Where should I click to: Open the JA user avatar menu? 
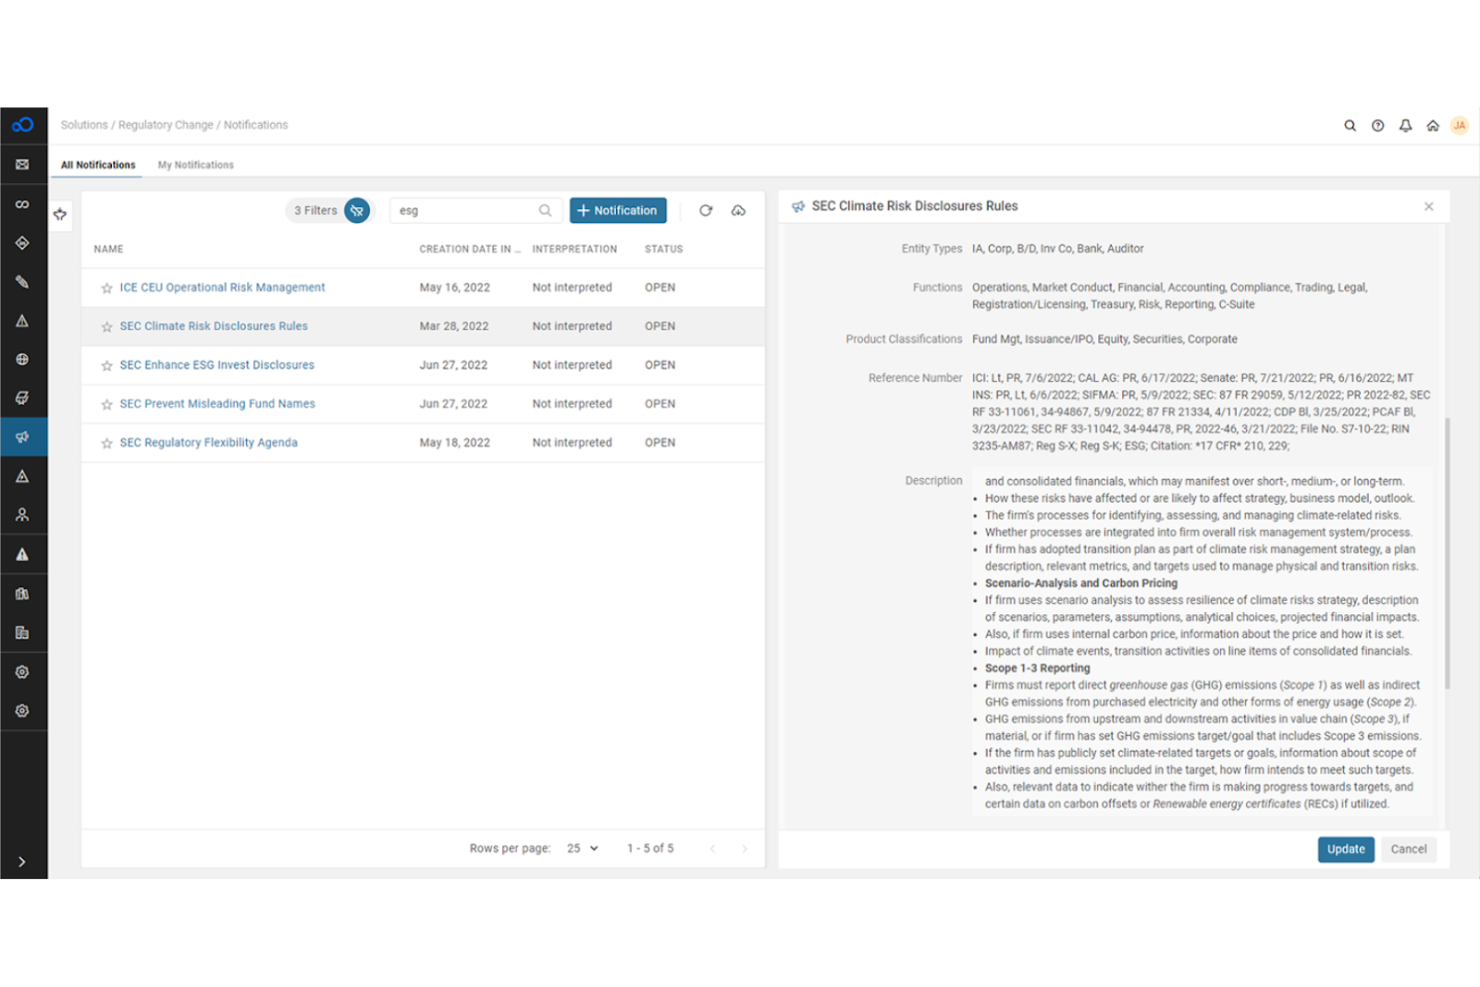click(1460, 126)
